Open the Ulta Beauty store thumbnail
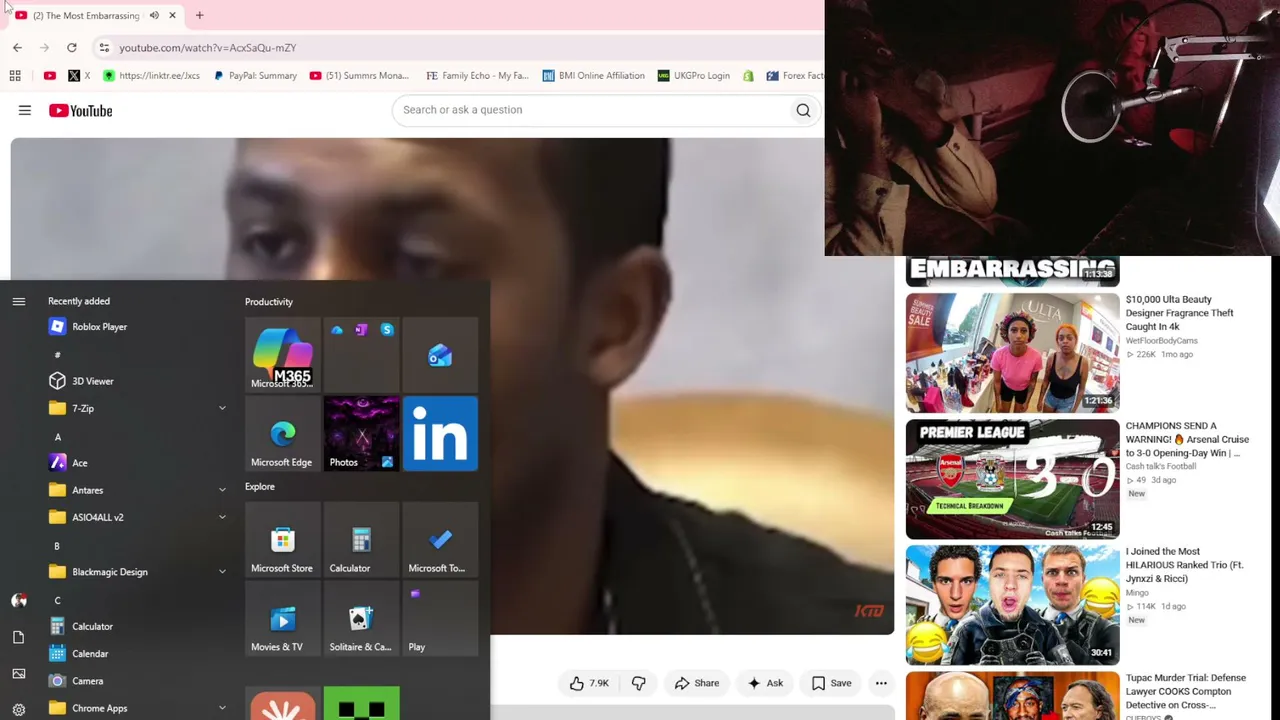Image resolution: width=1280 pixels, height=720 pixels. coord(1012,353)
